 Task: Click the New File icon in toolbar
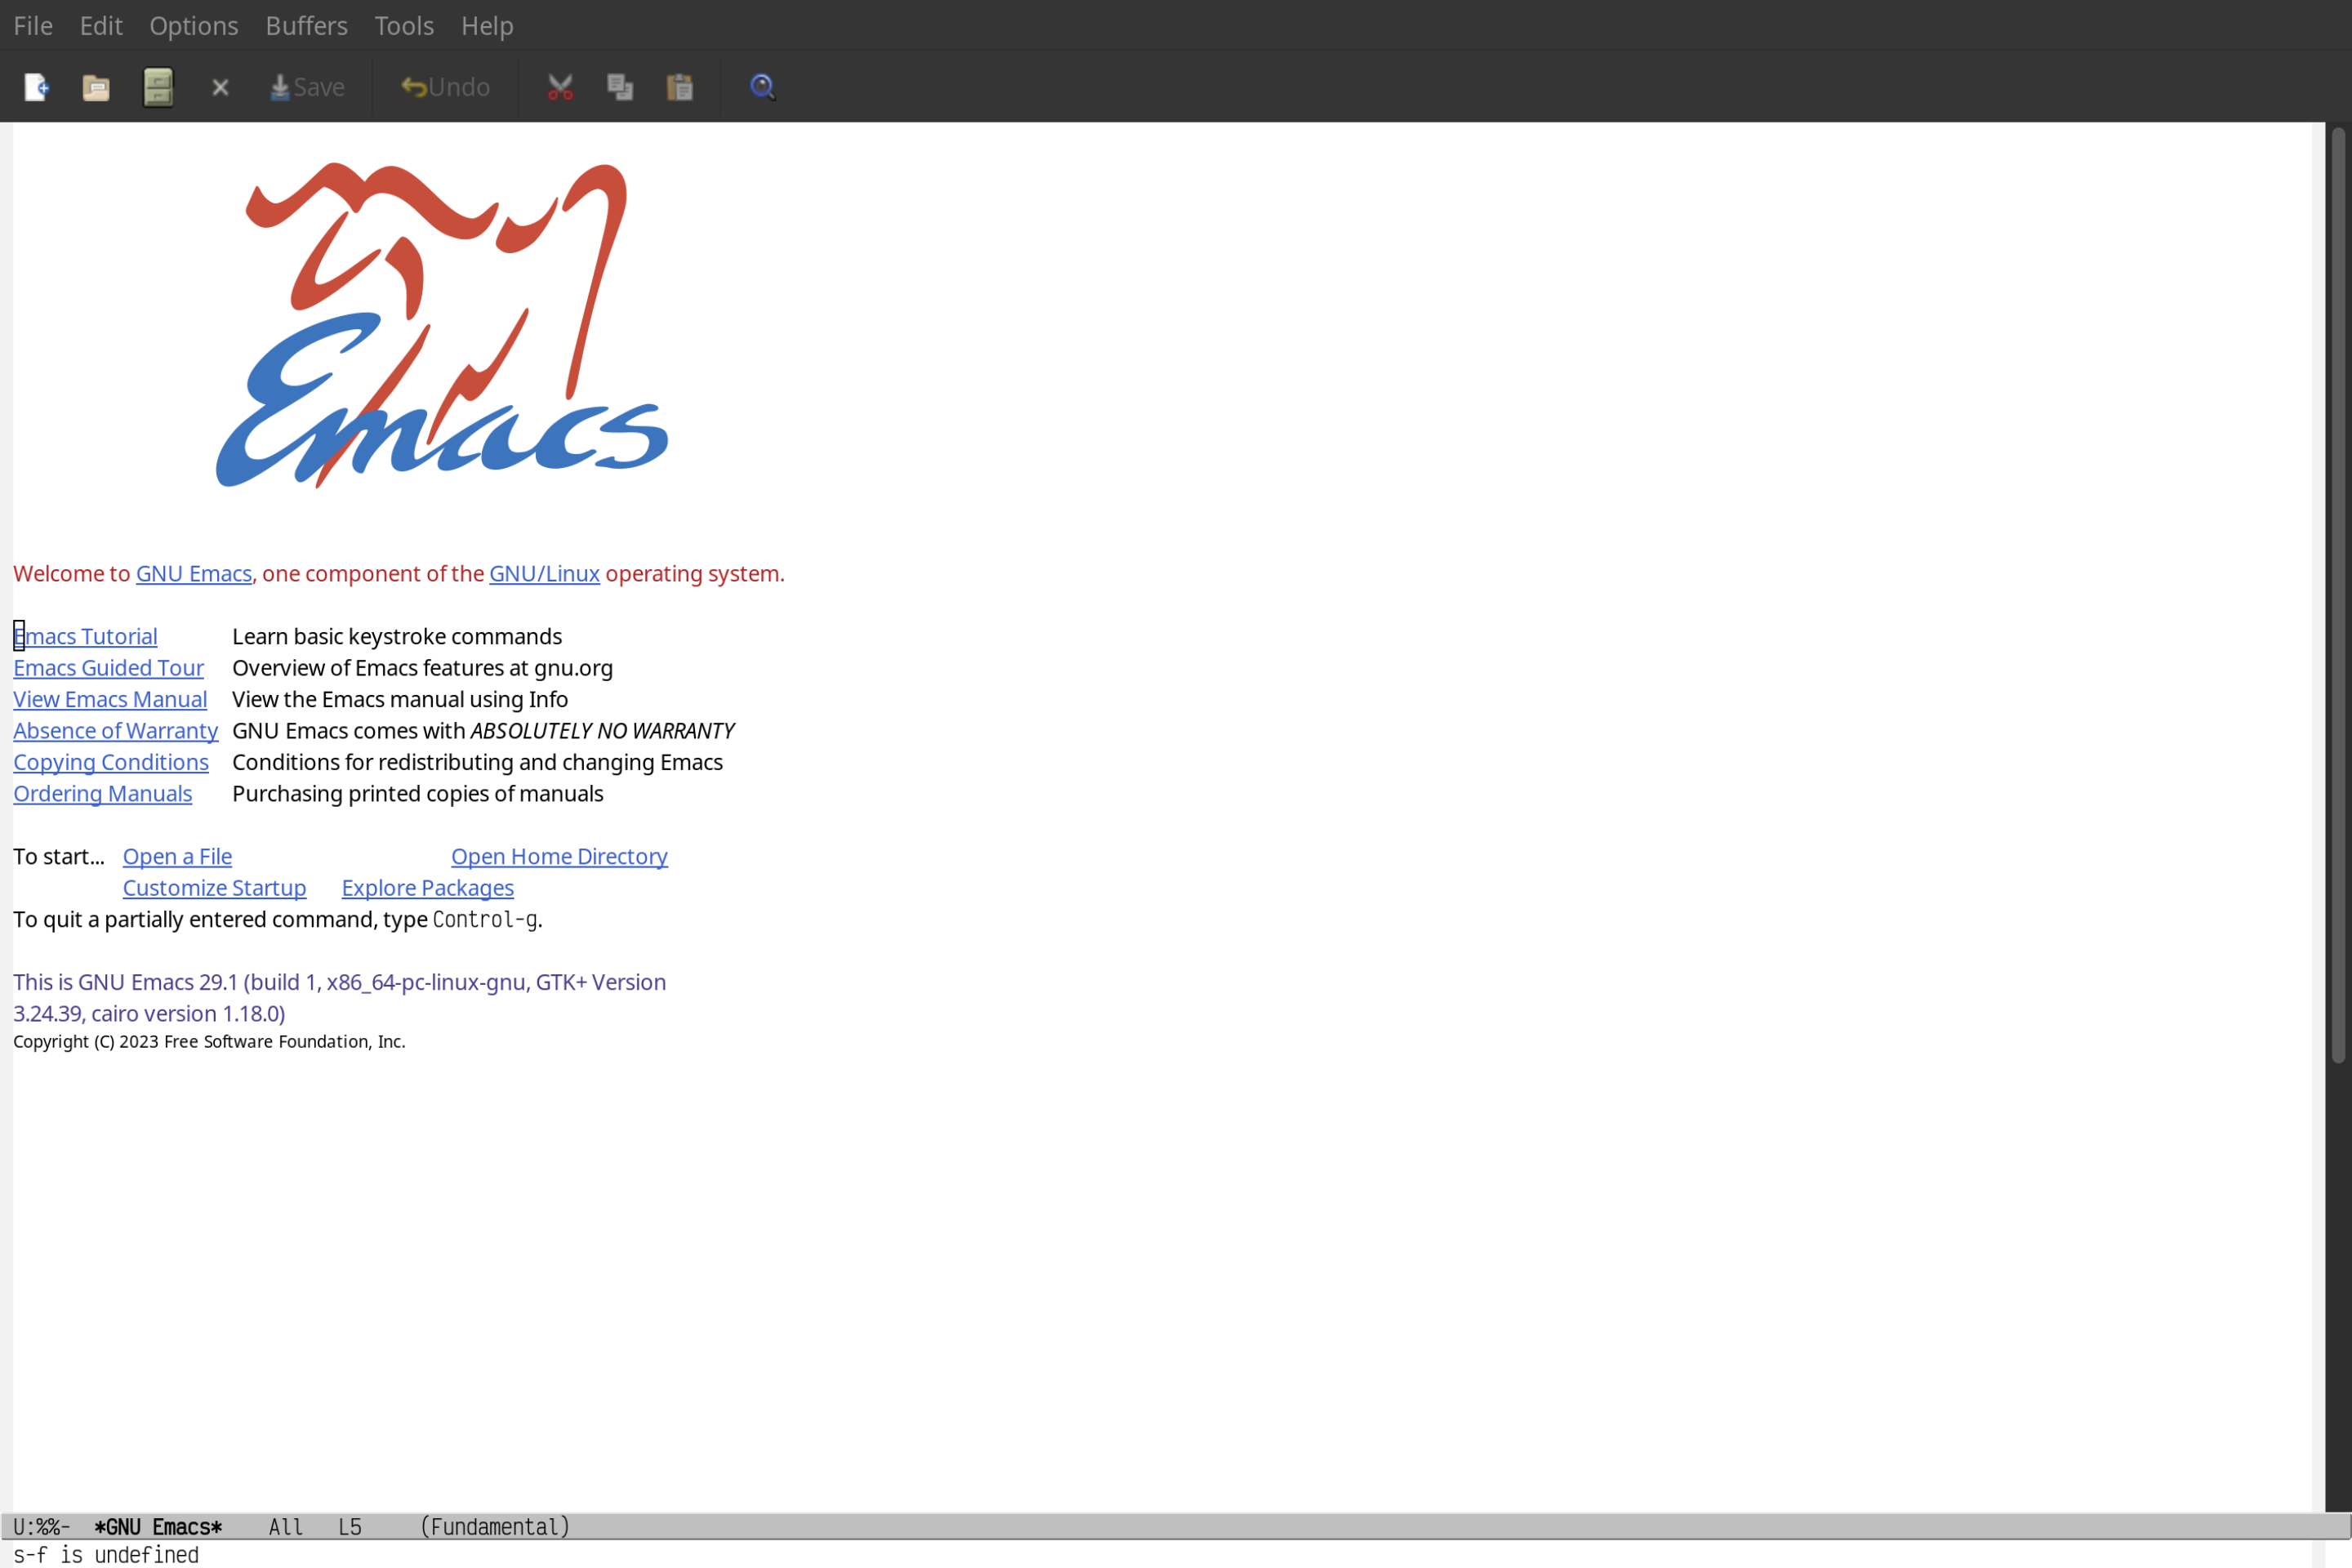(x=35, y=86)
